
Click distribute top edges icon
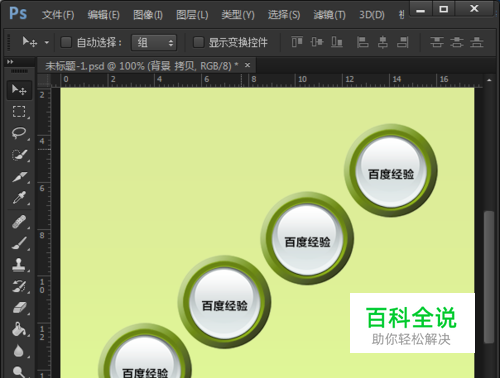click(x=437, y=42)
